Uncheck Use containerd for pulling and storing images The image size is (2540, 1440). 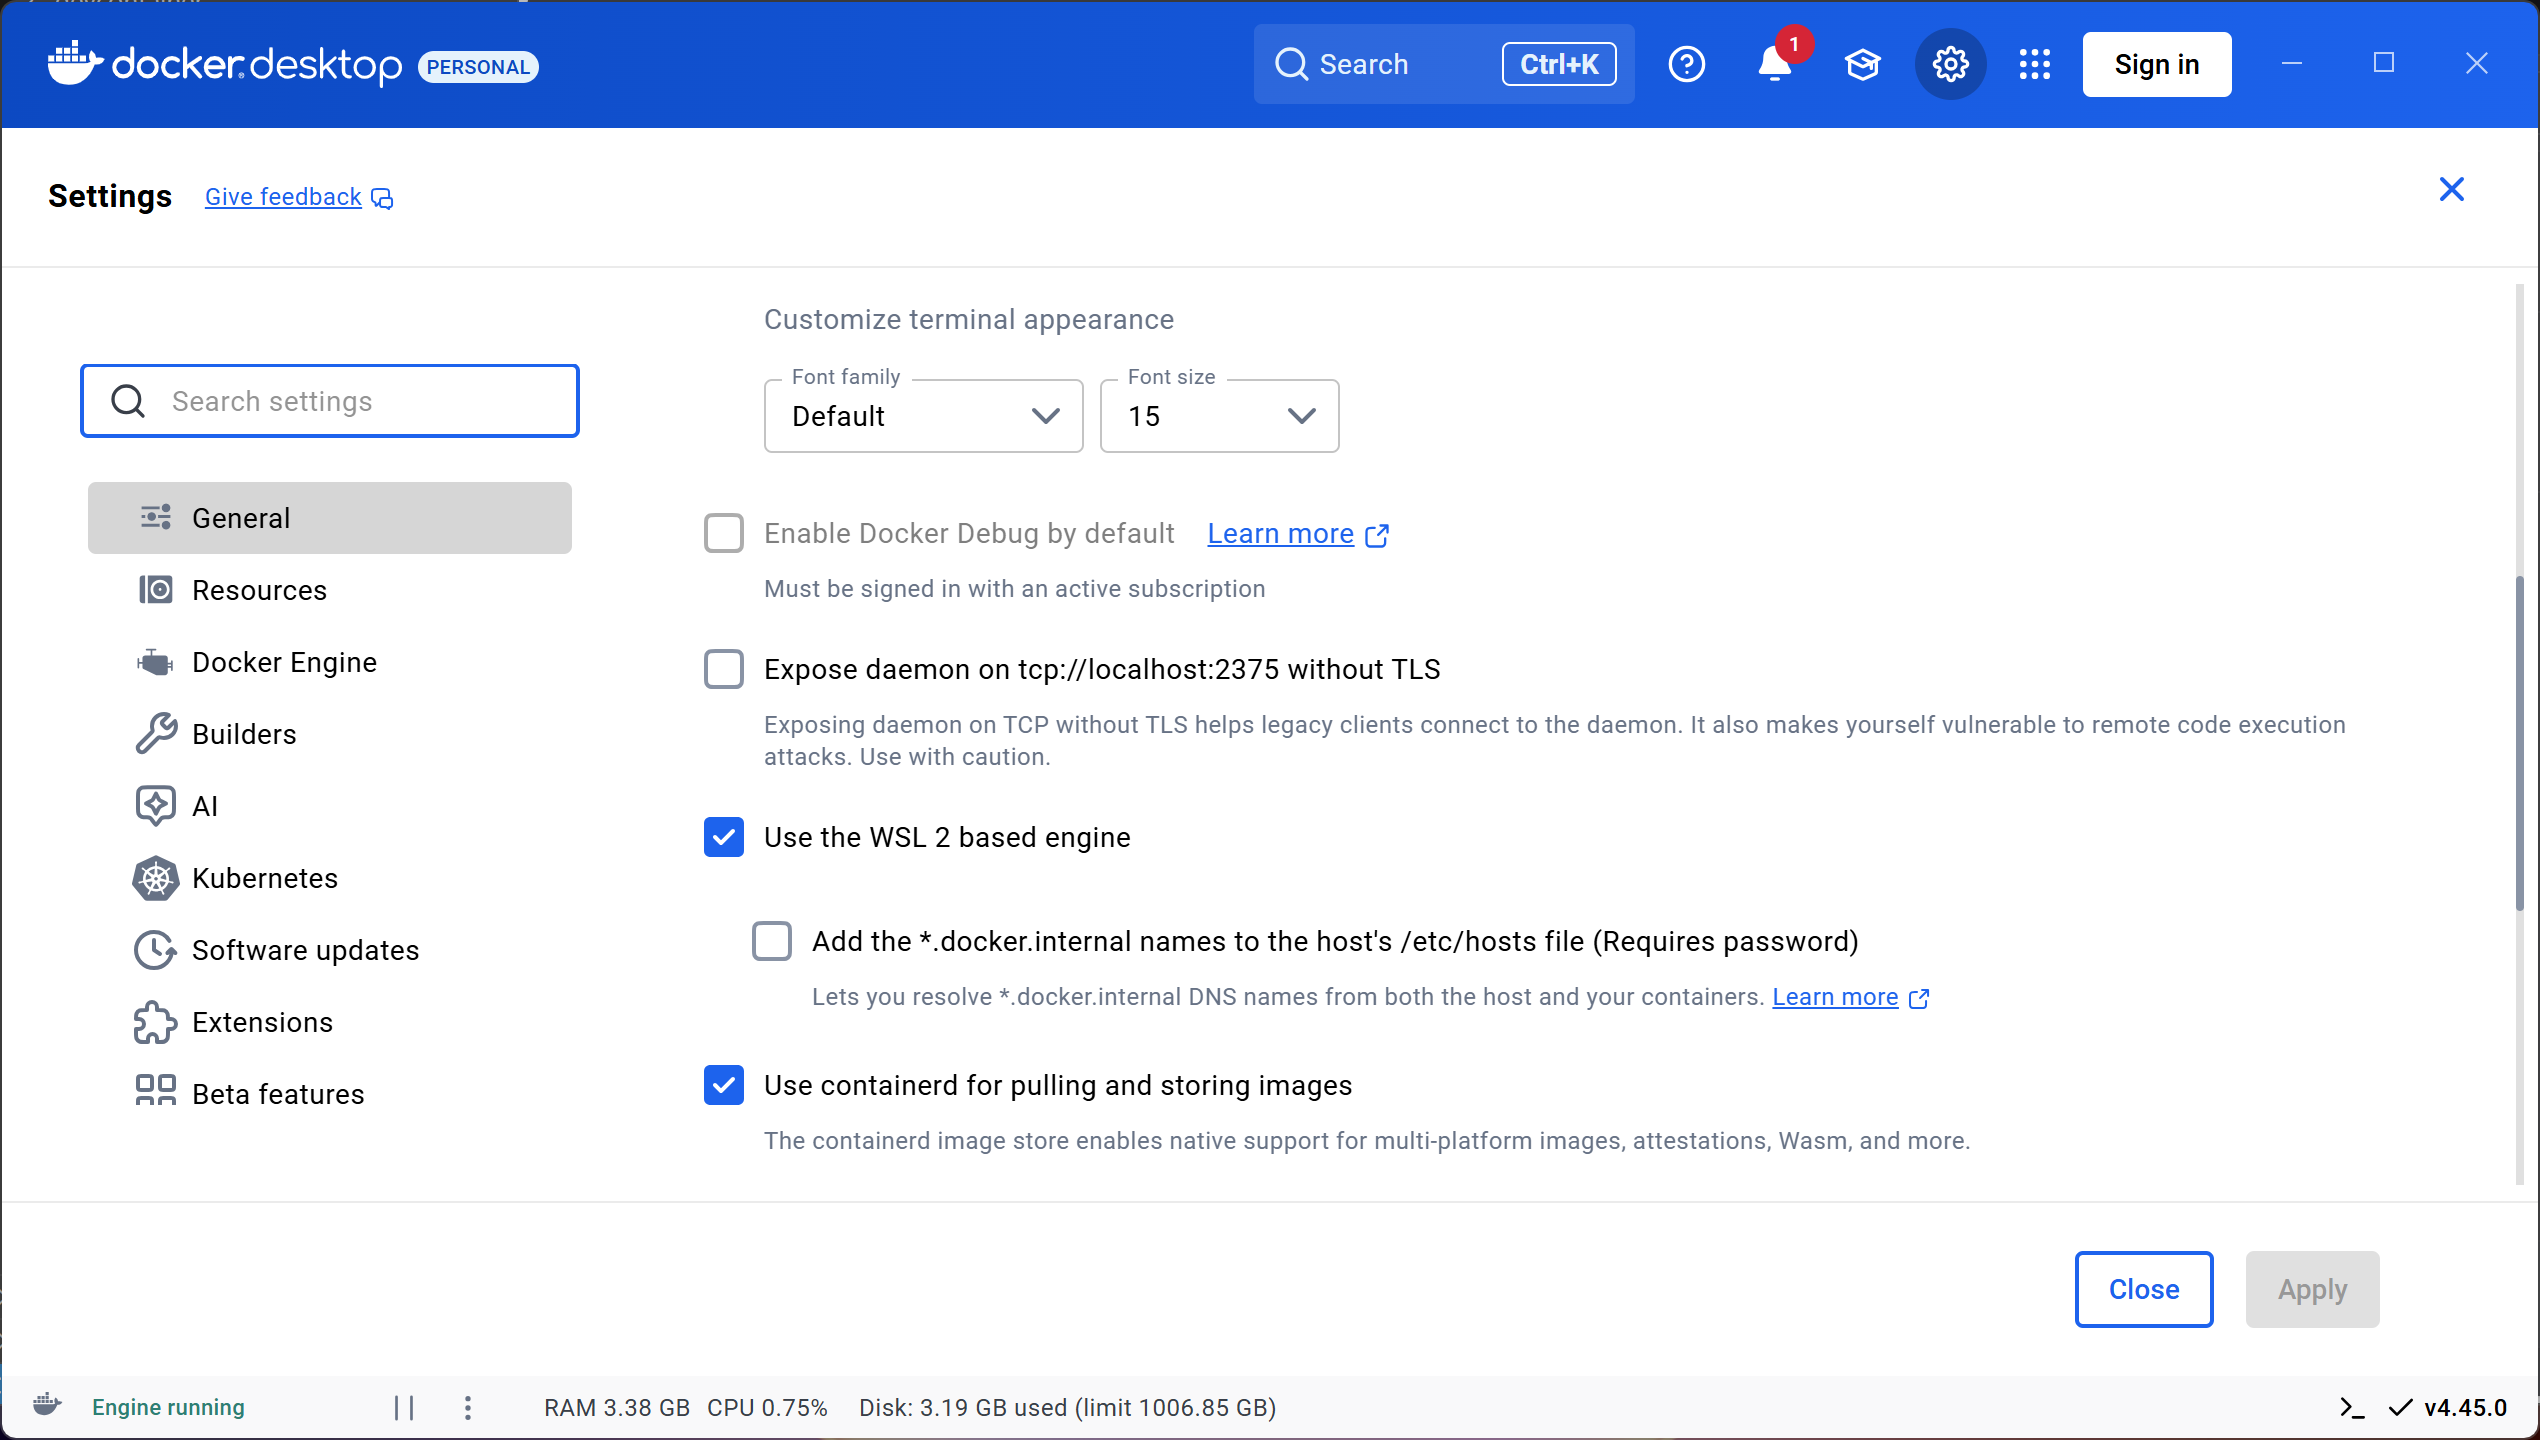724,1085
